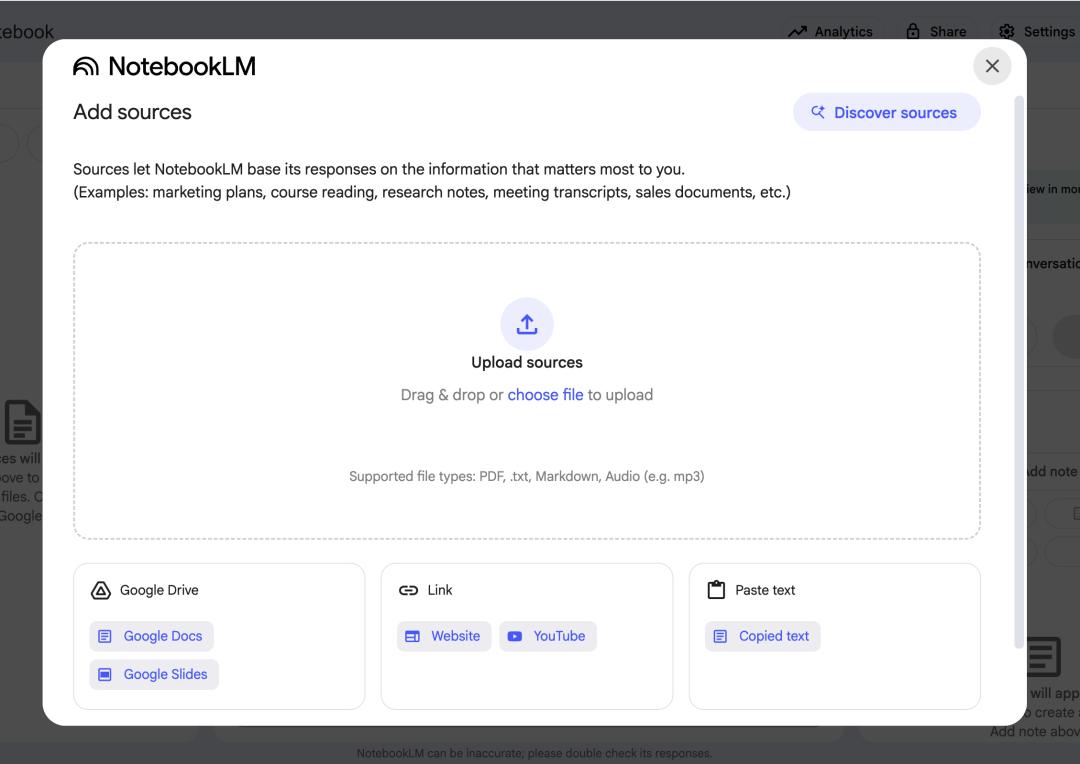Click the Share lock icon
Viewport: 1080px width, 764px height.
click(912, 32)
